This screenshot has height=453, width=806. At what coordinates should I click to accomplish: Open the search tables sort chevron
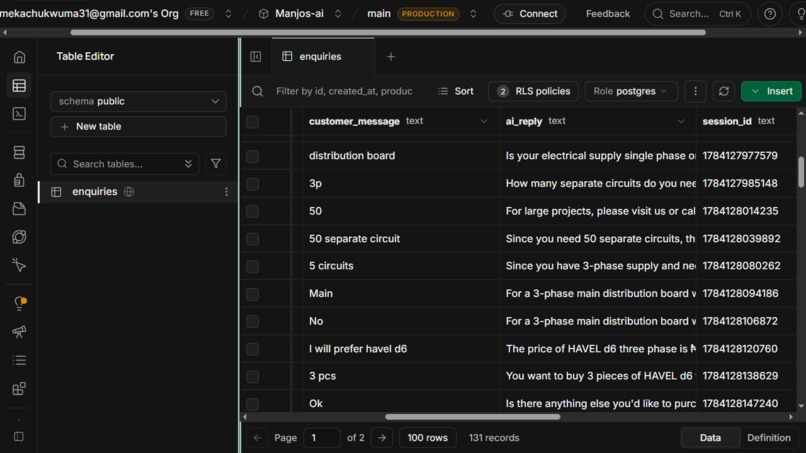[188, 164]
